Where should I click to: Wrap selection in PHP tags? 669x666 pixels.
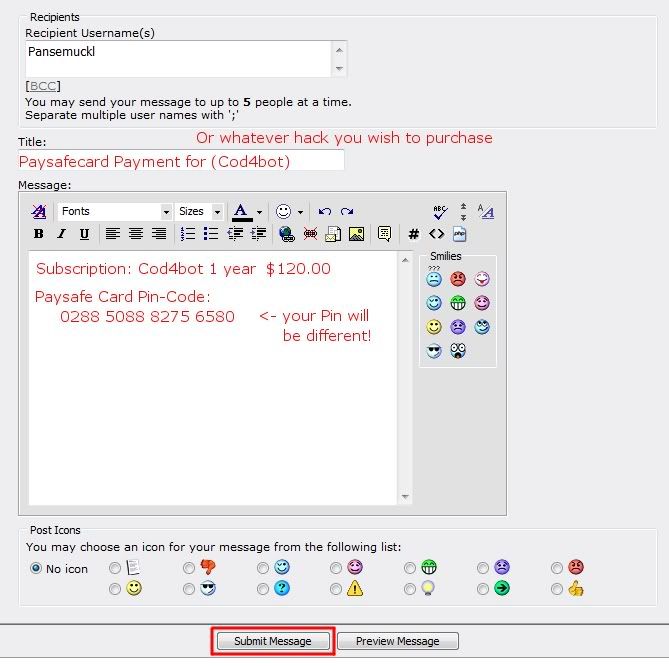(x=459, y=234)
